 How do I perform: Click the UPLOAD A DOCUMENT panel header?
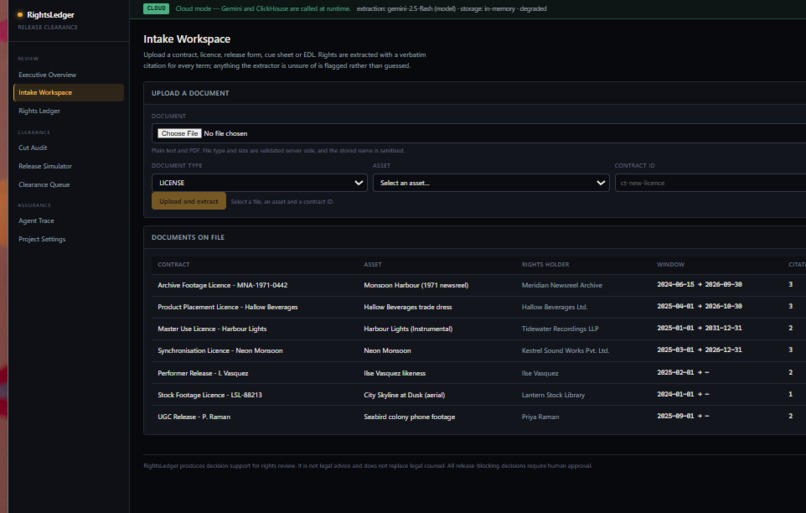tap(190, 93)
